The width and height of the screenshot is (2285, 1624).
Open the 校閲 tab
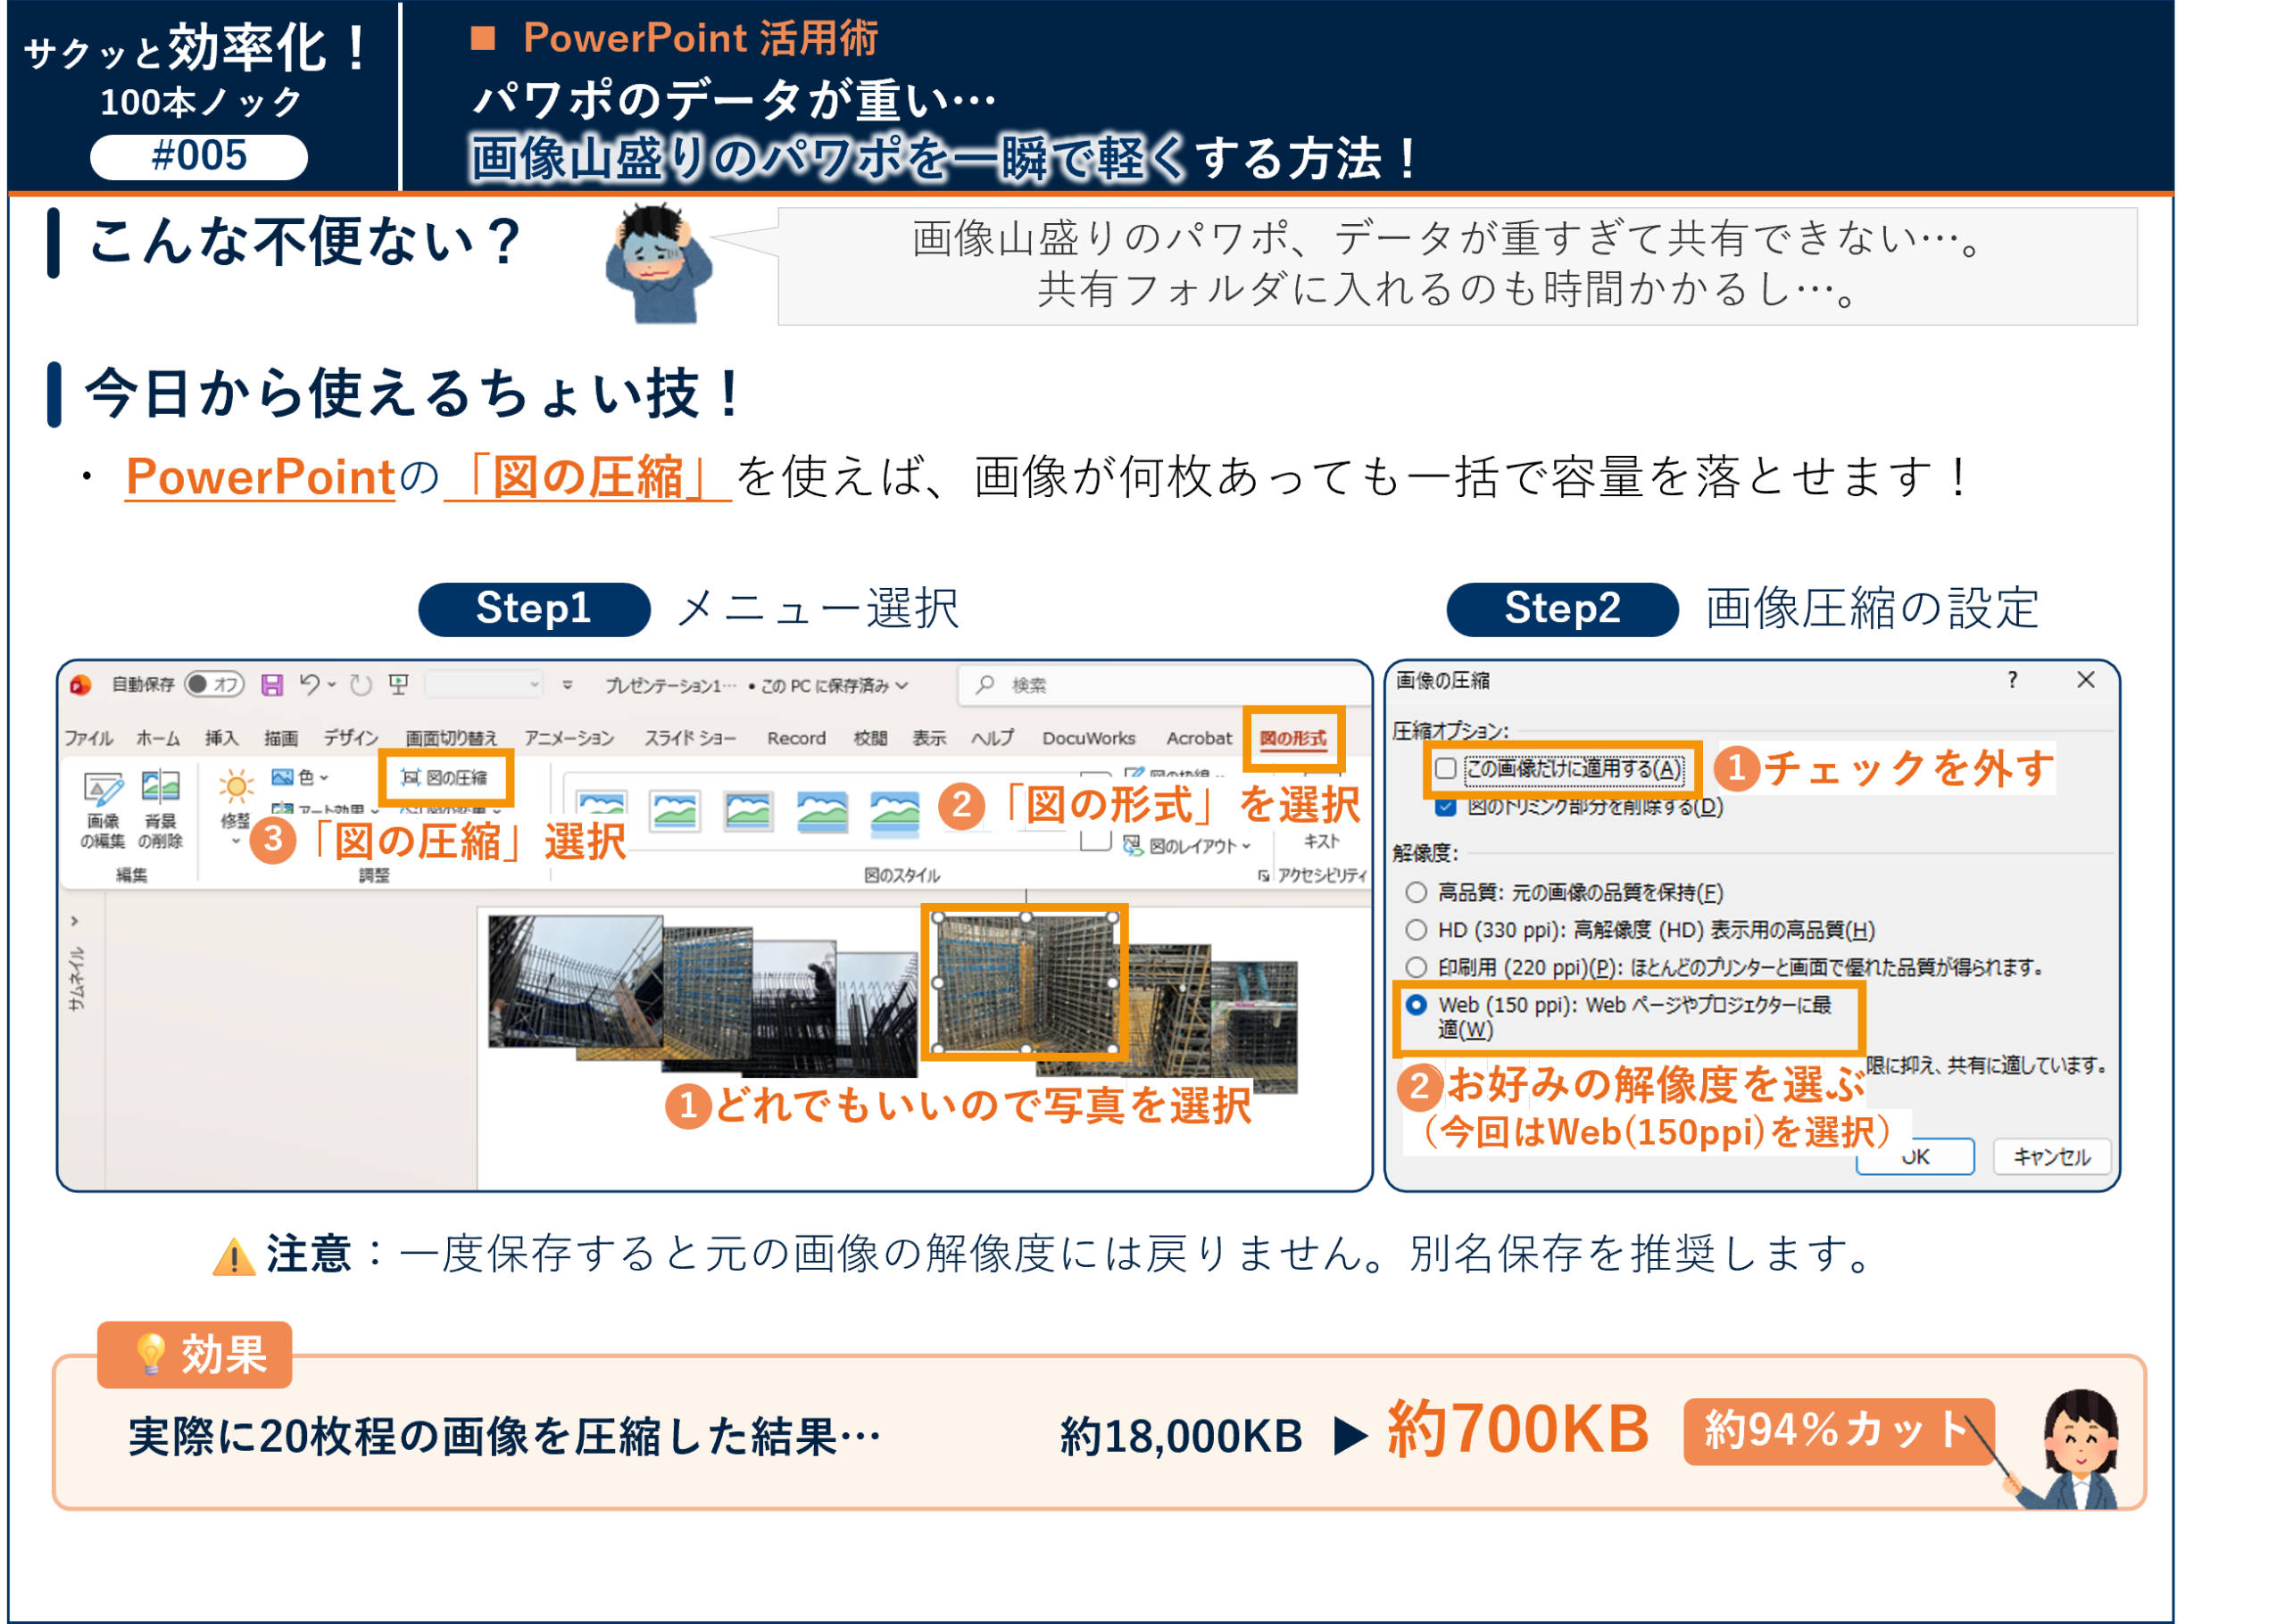coord(870,738)
